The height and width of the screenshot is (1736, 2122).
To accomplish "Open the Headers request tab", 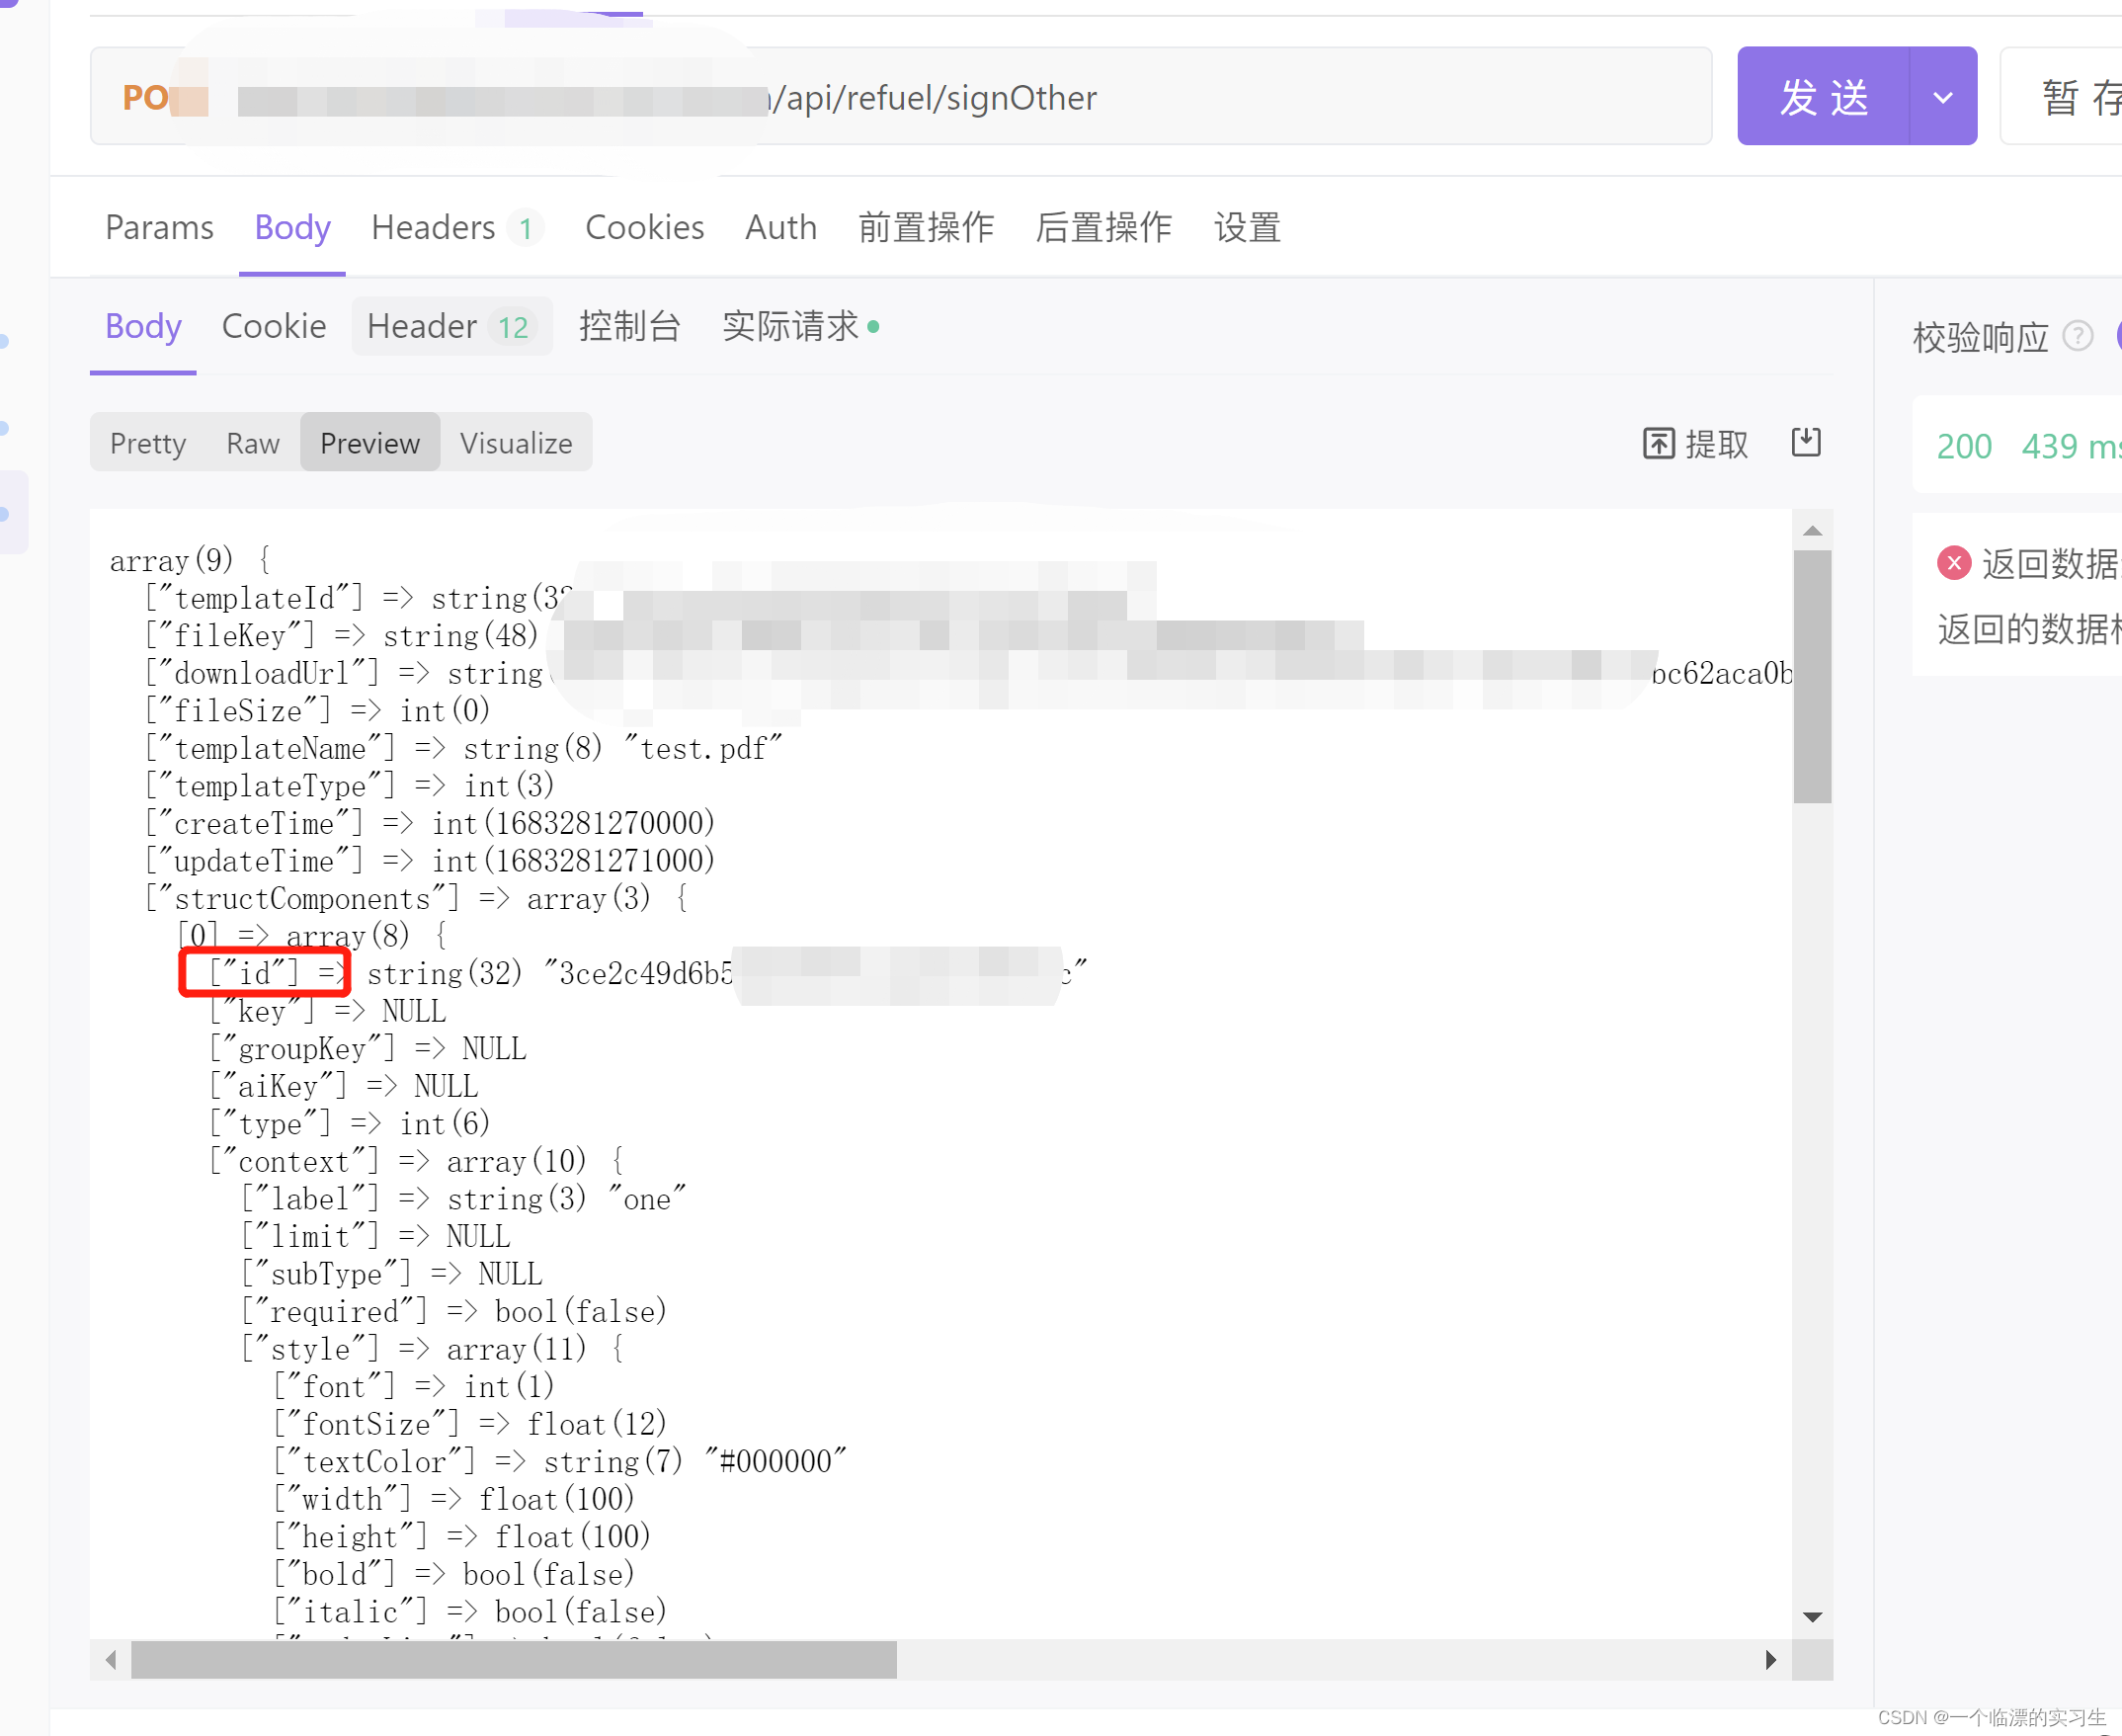I will 432,227.
